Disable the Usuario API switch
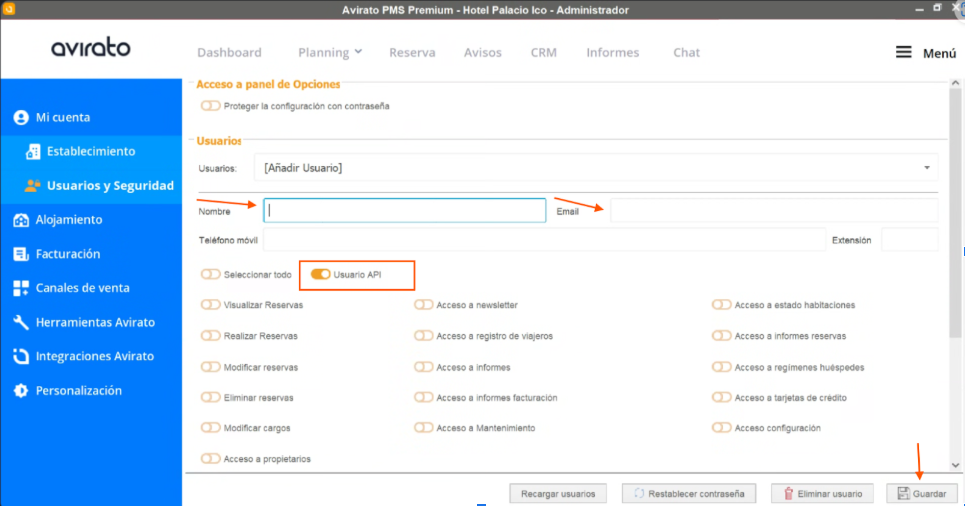The image size is (965, 506). pos(320,275)
